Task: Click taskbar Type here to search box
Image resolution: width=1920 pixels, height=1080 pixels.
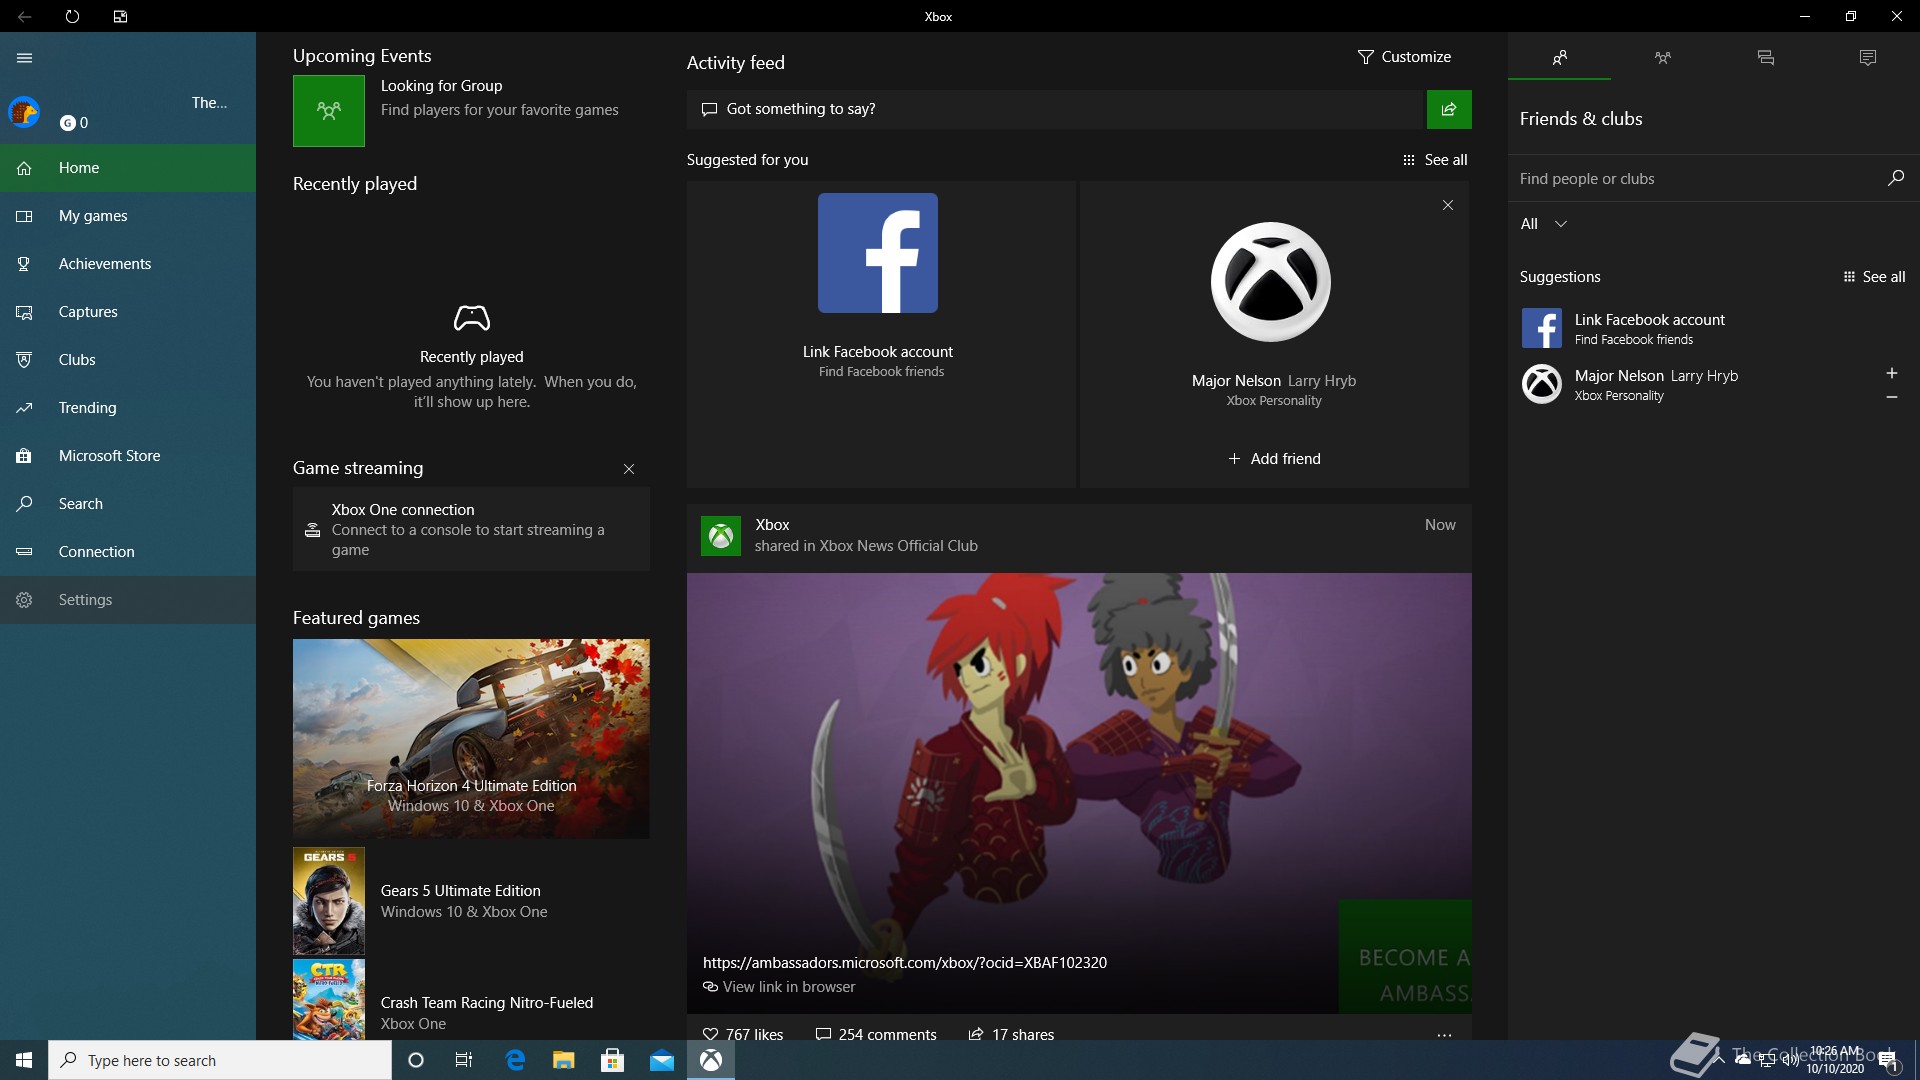Action: tap(220, 1060)
